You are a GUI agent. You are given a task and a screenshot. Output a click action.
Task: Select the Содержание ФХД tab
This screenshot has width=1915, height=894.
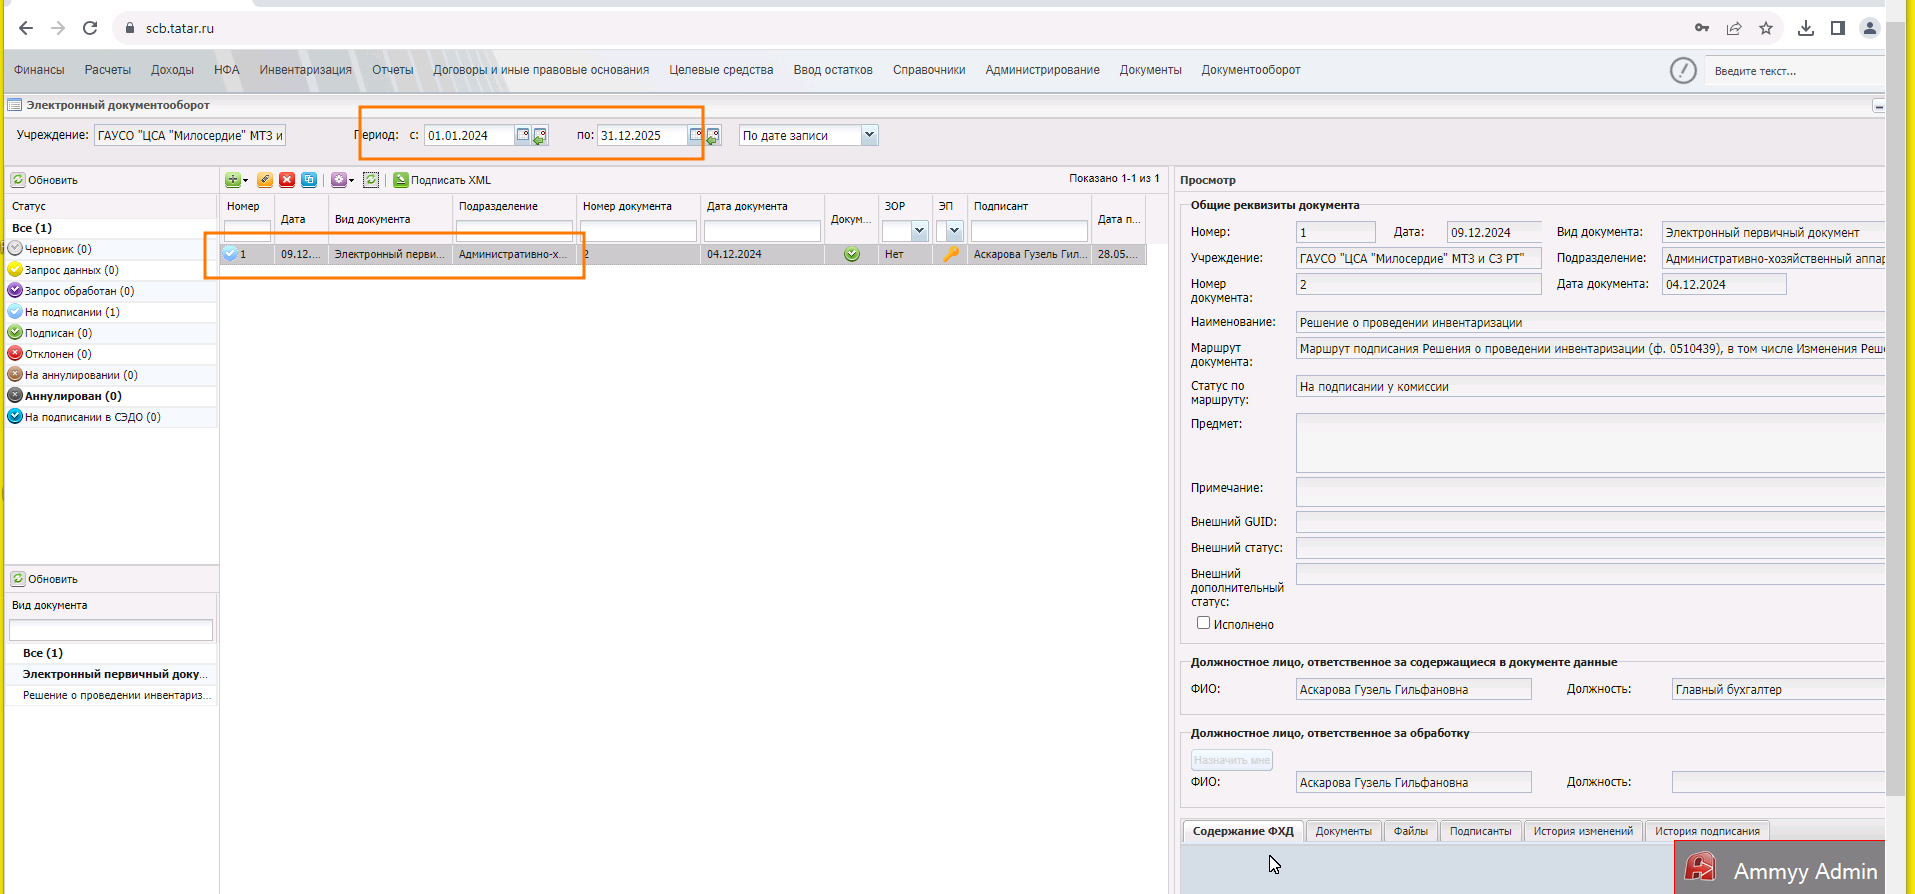click(1243, 831)
